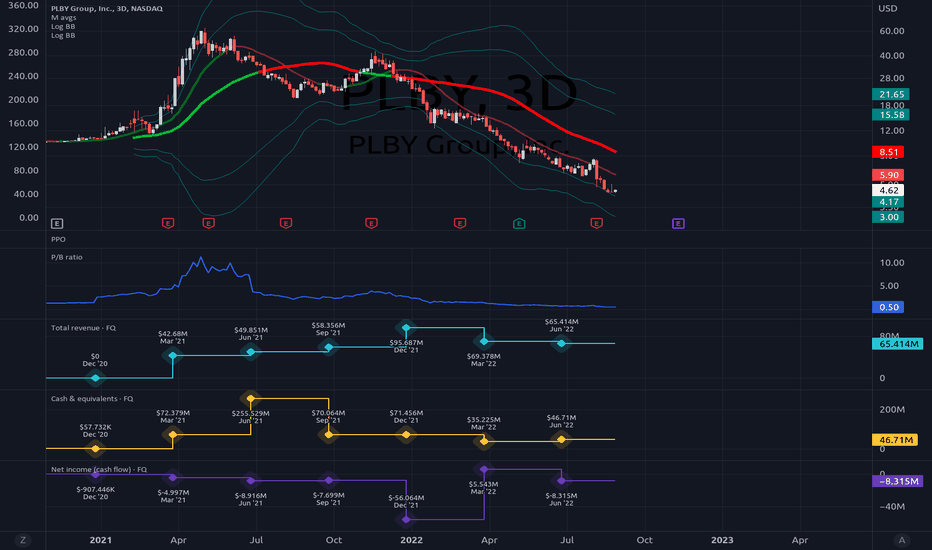Click the Dec '21 revenue $95.687M point
The image size is (932, 550).
(406, 328)
